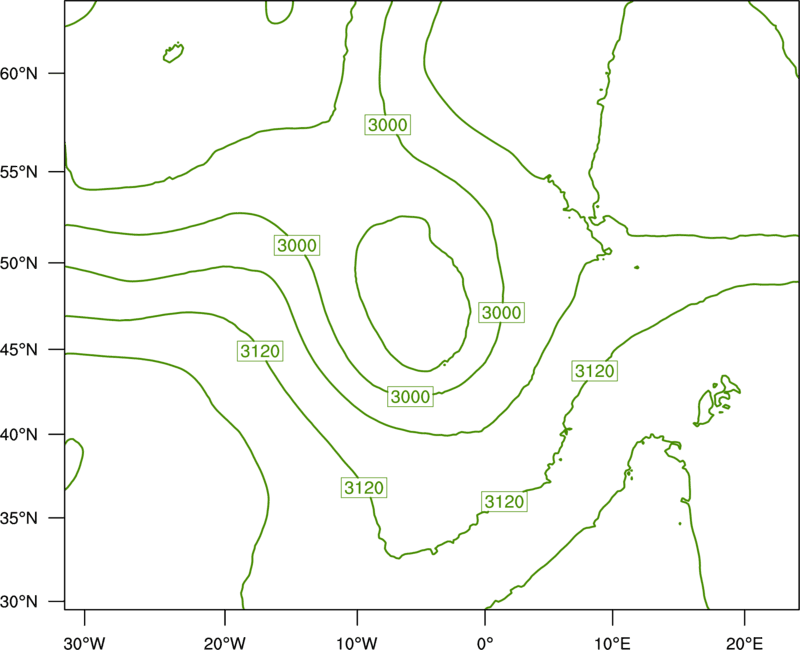
Task: Click the 60°N latitude axis label
Action: click(19, 73)
